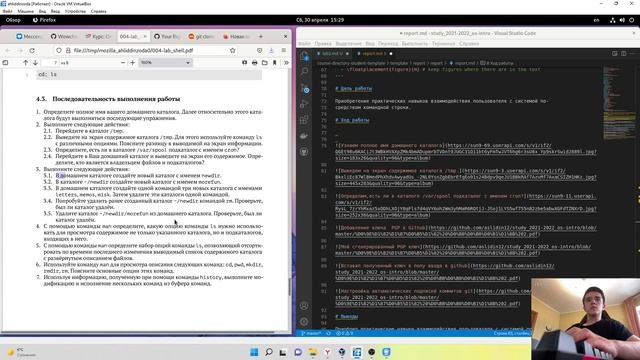Reload the Firefox page
640x360 pixels.
point(32,50)
